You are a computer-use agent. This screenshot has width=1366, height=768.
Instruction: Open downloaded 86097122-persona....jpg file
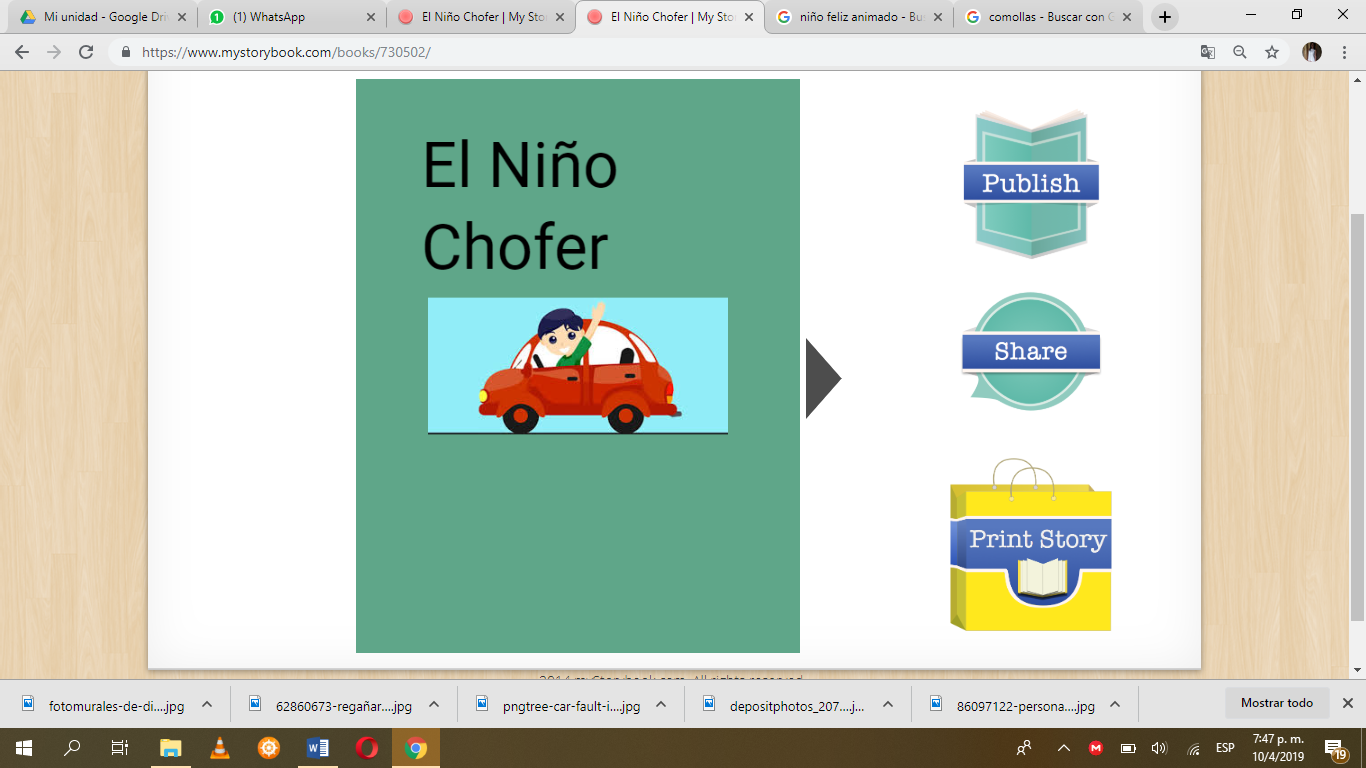coord(1012,705)
